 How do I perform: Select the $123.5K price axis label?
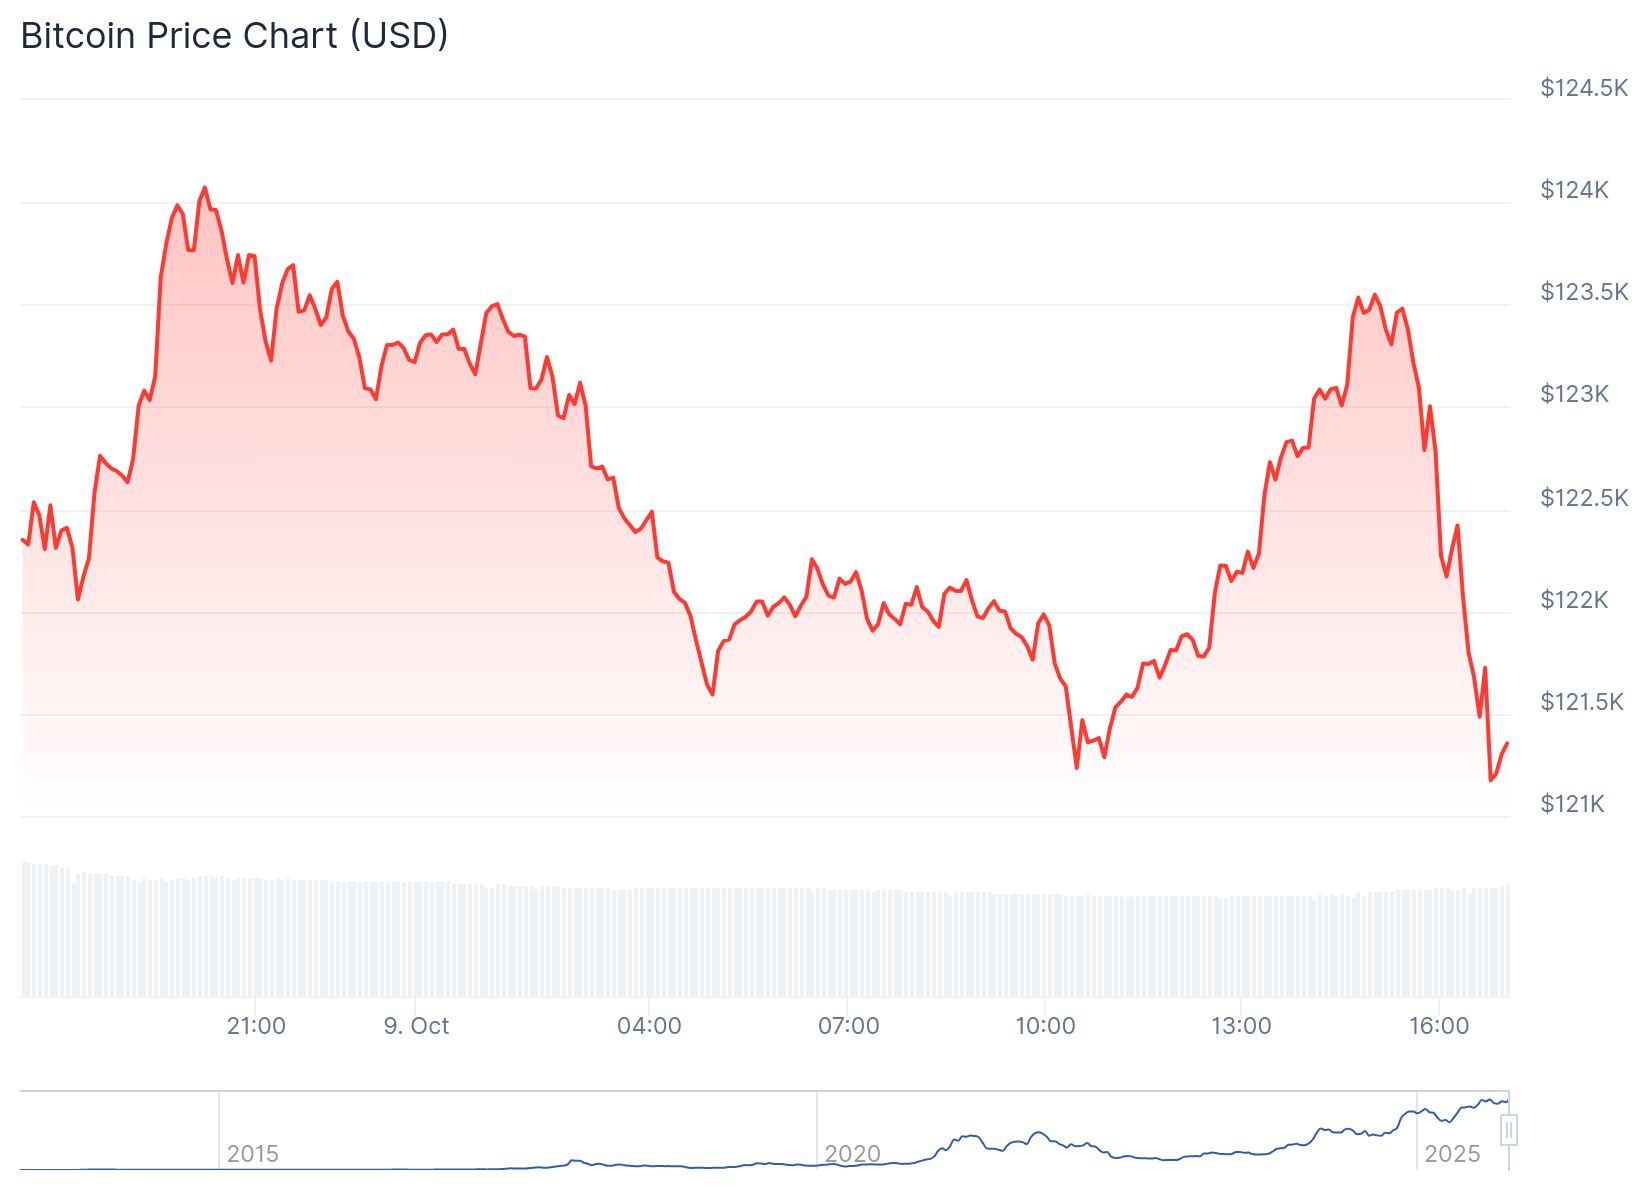tap(1584, 292)
